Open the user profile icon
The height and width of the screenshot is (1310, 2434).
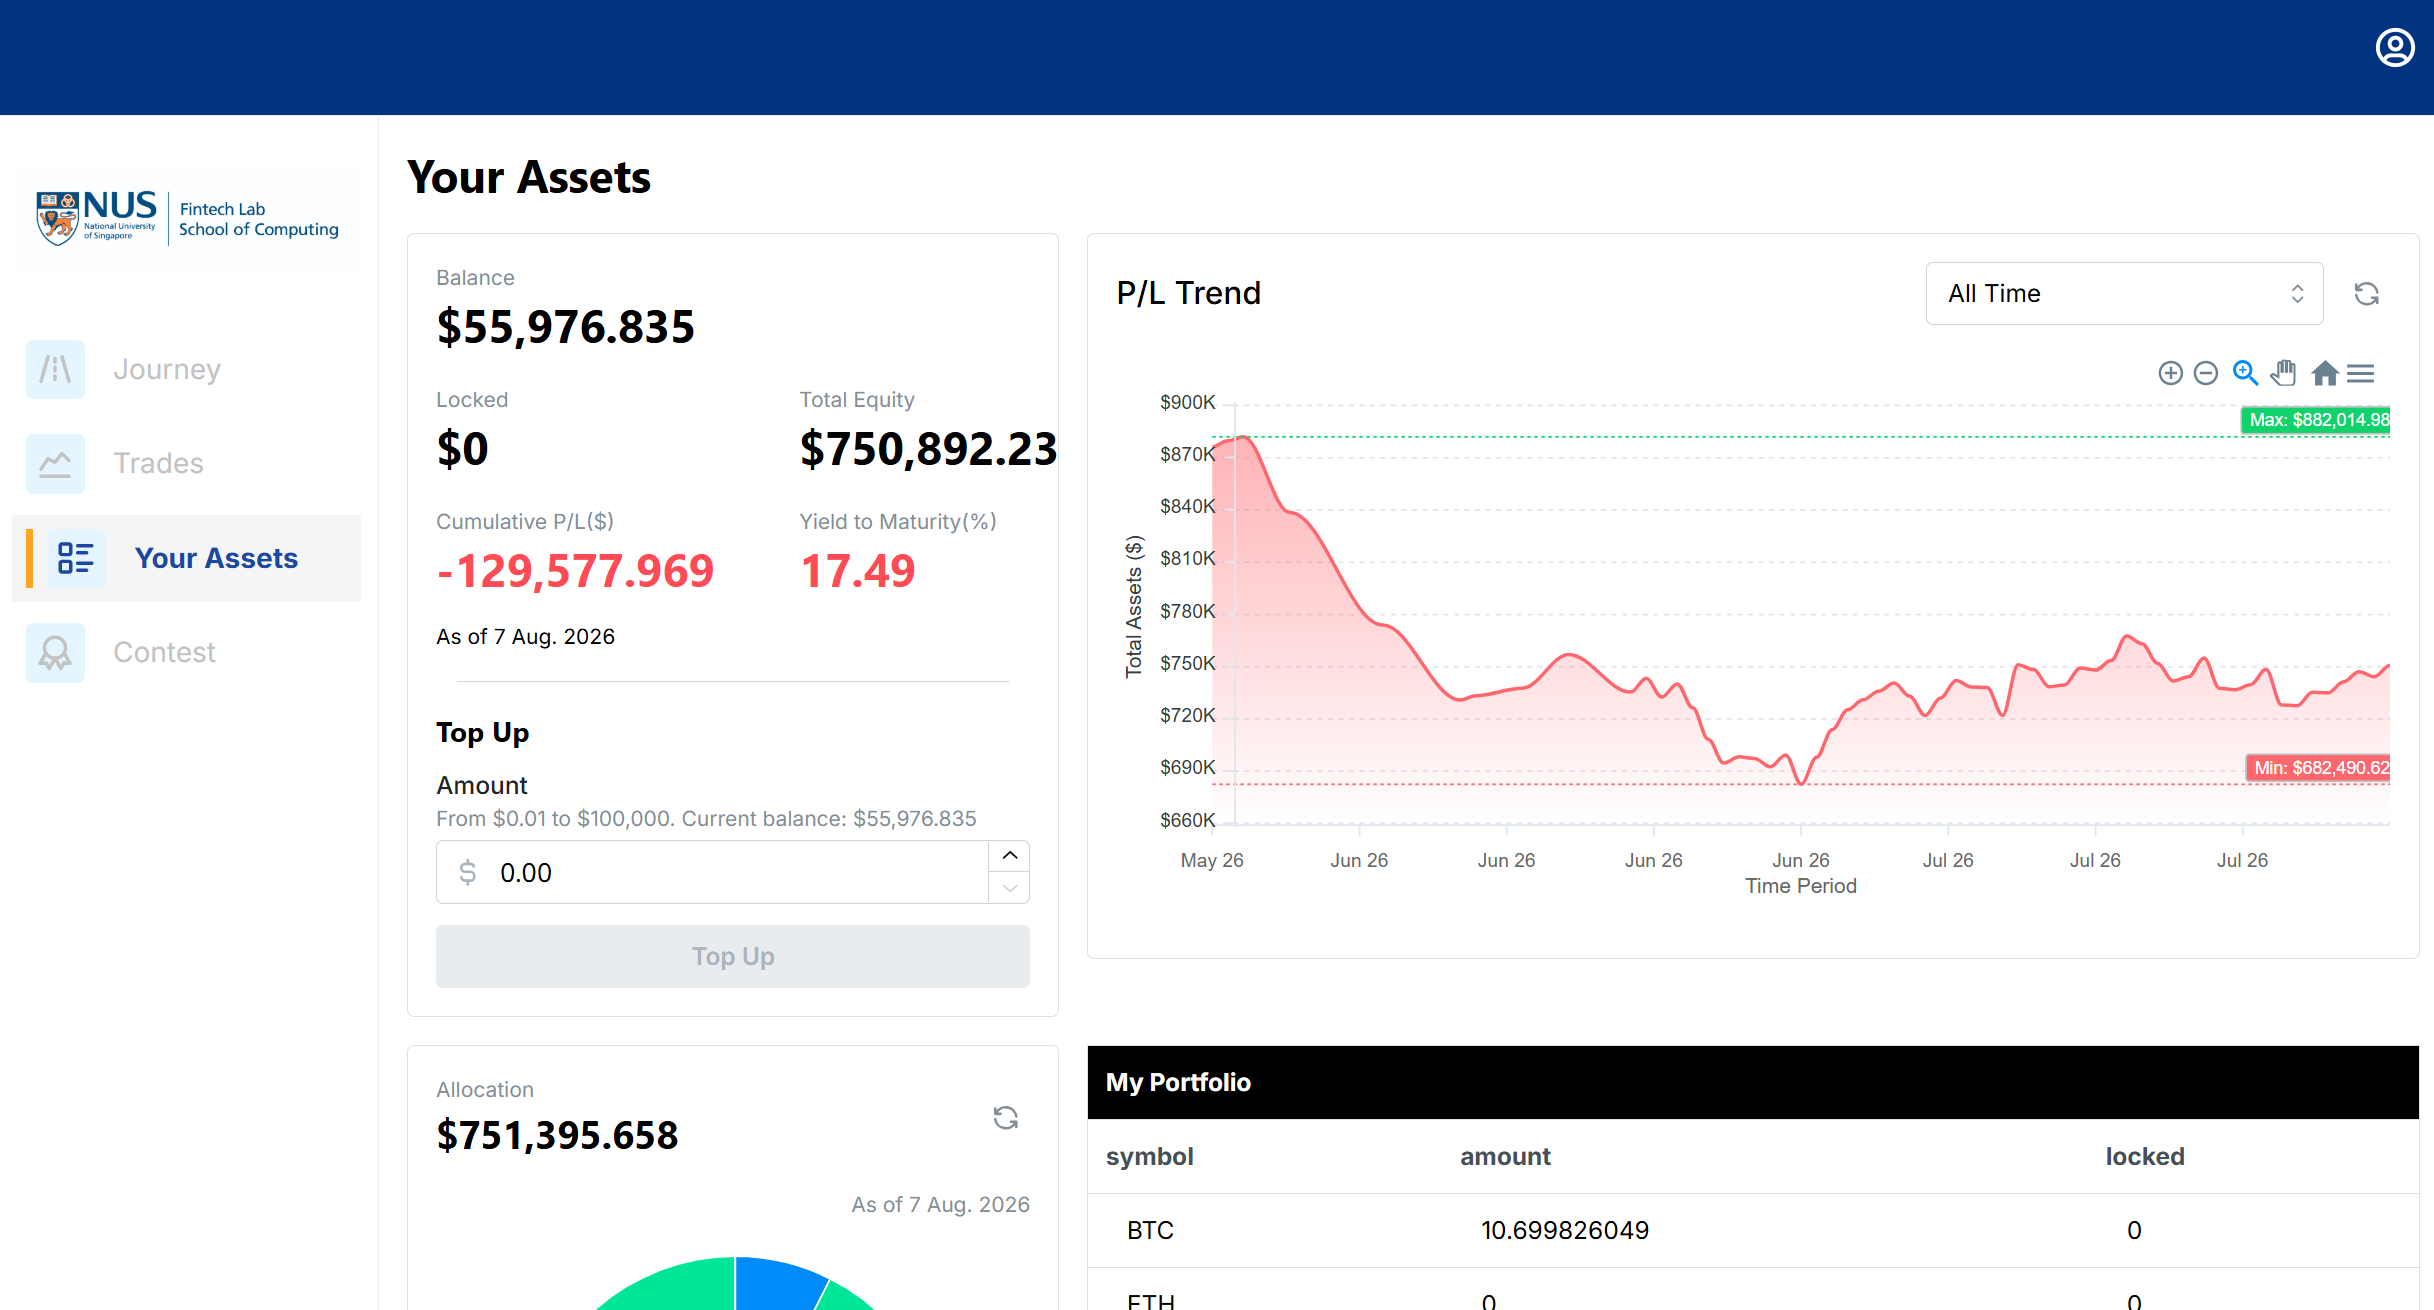(2395, 48)
